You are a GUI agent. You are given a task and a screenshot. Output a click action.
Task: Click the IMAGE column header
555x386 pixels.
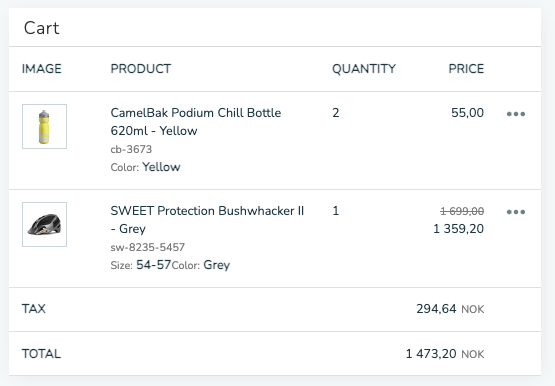coord(42,69)
